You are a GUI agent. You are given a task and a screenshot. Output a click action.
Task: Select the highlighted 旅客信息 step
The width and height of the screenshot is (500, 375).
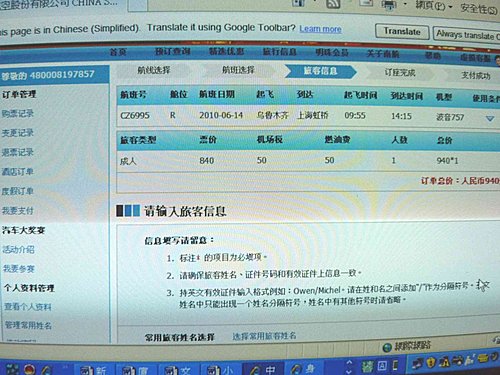tap(320, 71)
